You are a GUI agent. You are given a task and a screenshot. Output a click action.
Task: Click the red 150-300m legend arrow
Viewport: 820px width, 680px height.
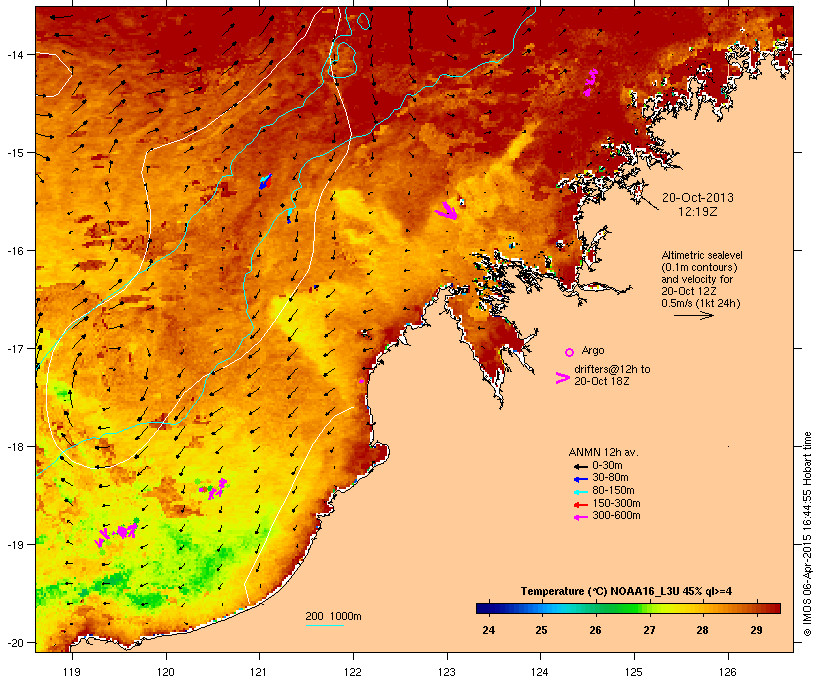pos(580,504)
